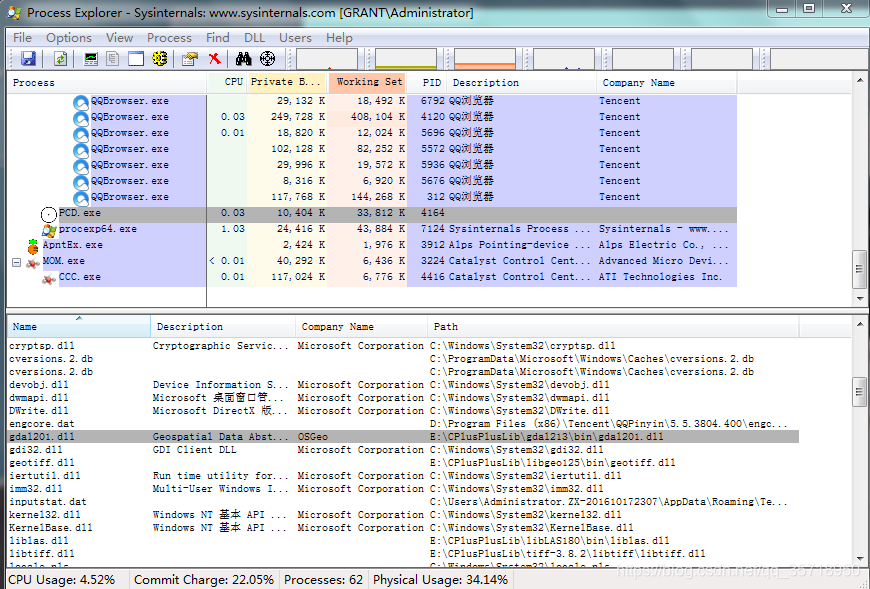Open the Help menu

click(339, 38)
